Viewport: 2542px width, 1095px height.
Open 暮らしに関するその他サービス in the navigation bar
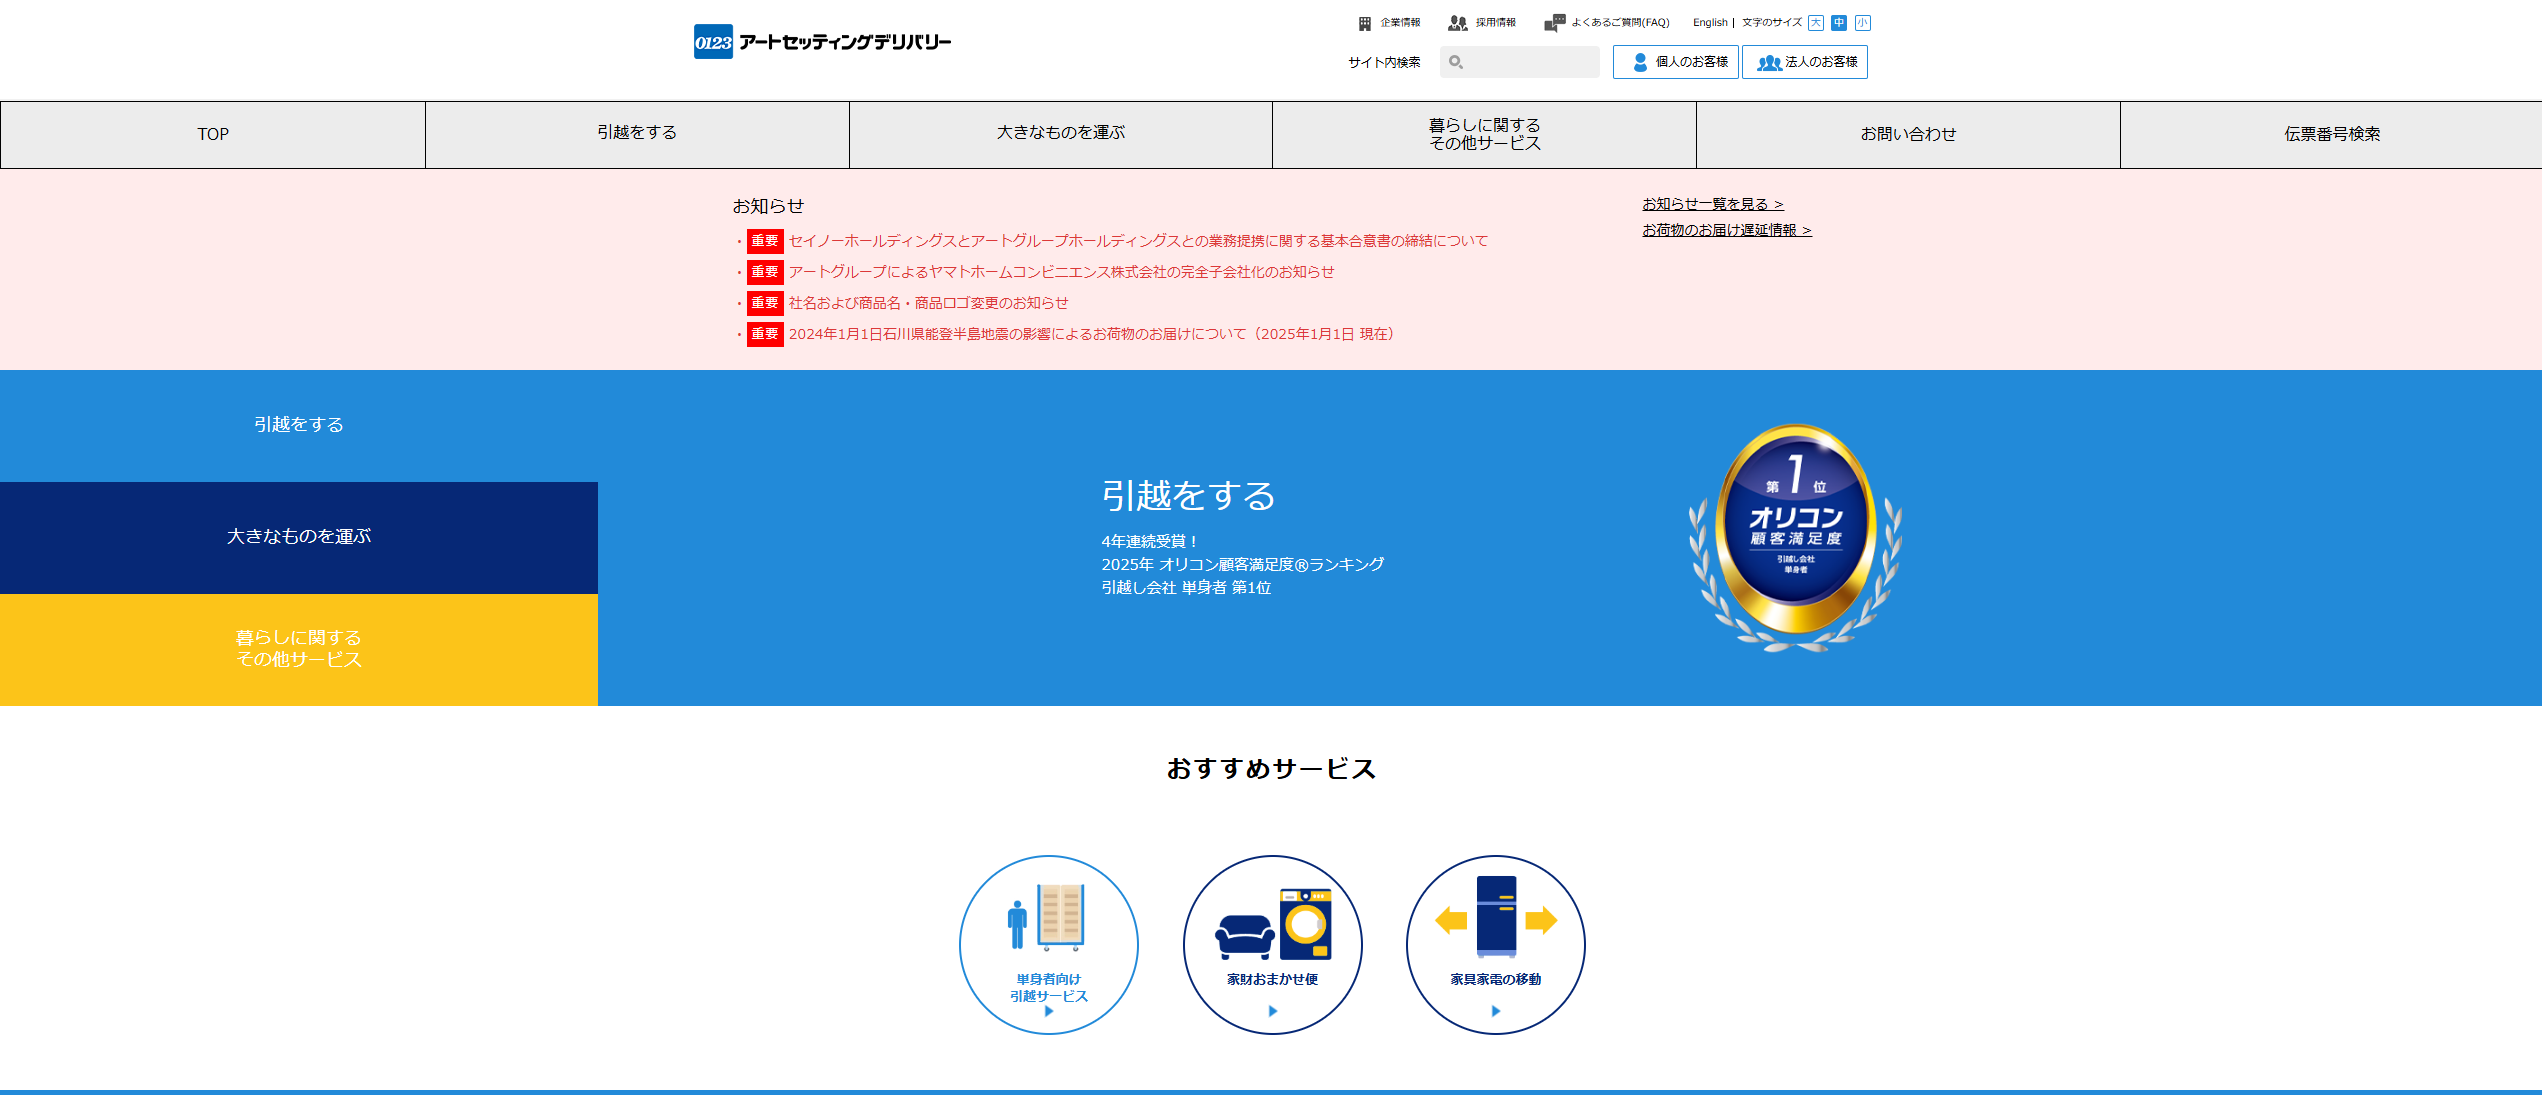[1485, 134]
